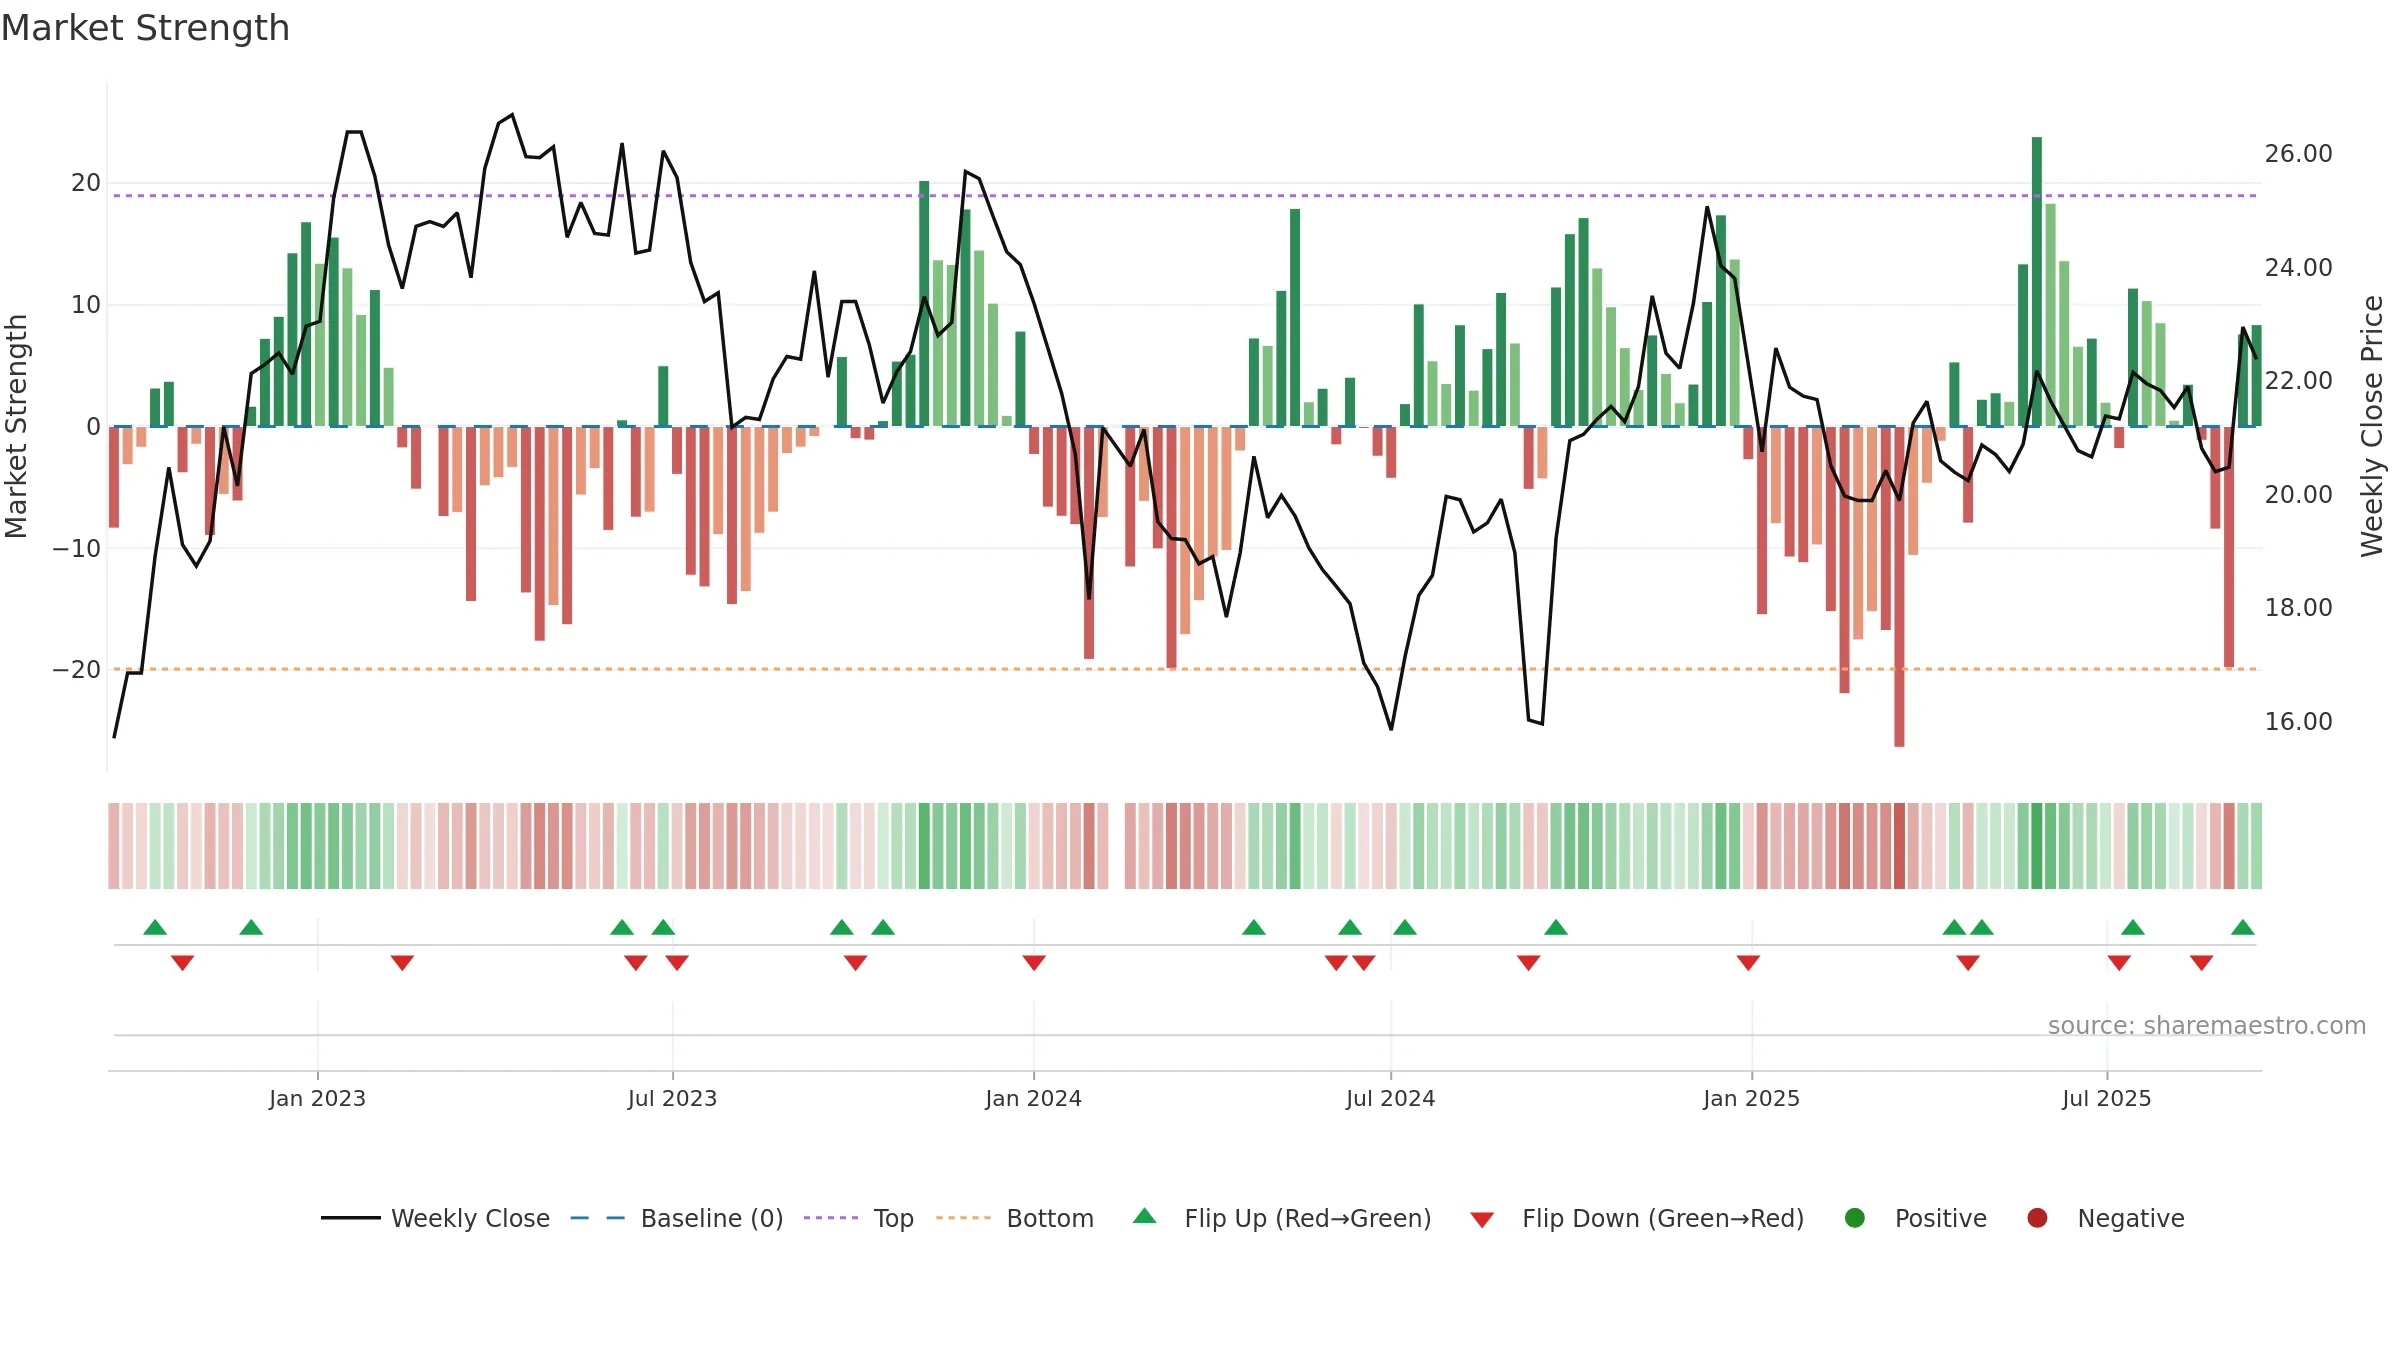Viewport: 2400px width, 1350px height.
Task: Click the 16.00 price axis tick
Action: [x=2298, y=722]
